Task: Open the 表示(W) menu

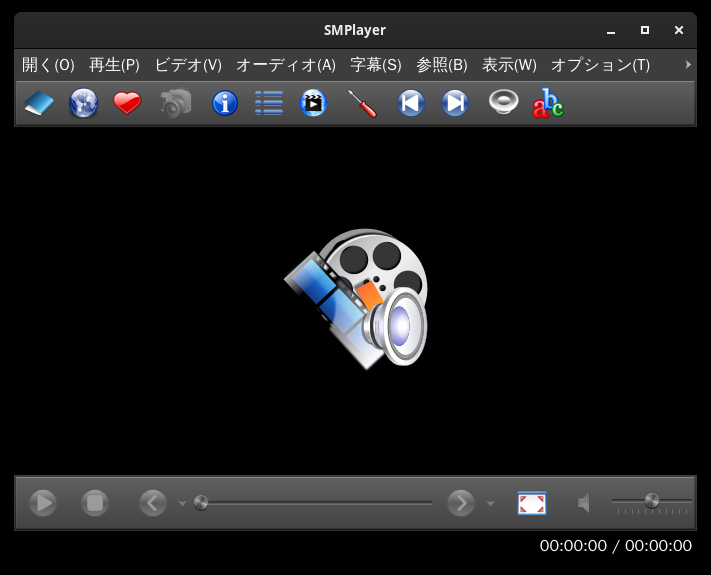Action: coord(509,65)
